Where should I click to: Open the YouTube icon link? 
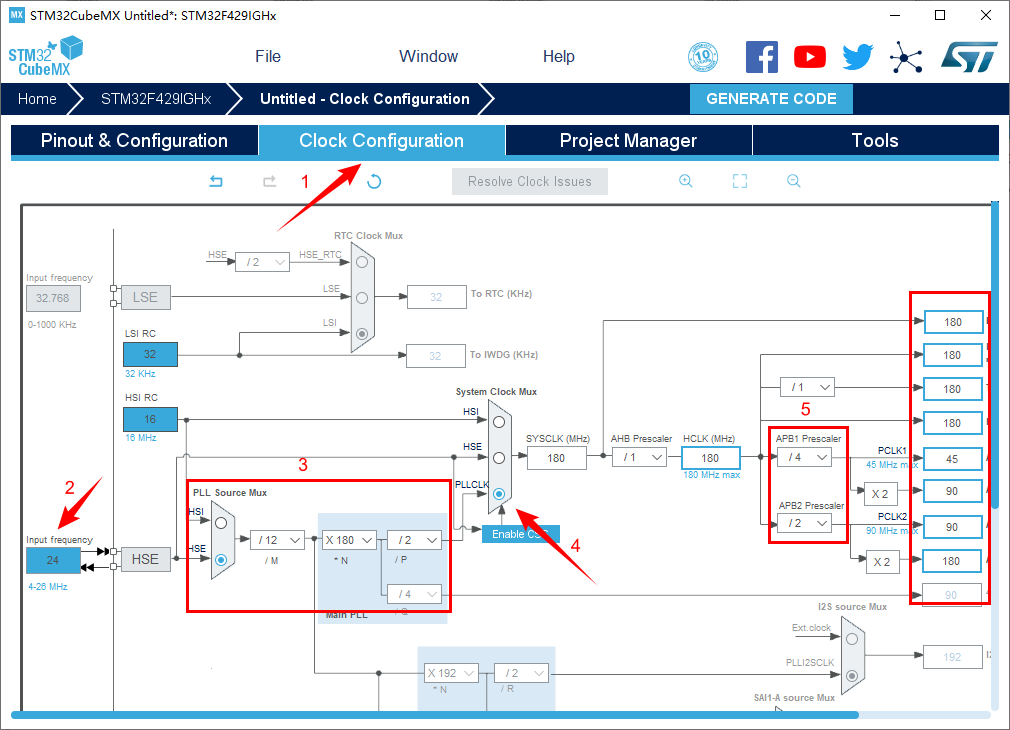810,57
